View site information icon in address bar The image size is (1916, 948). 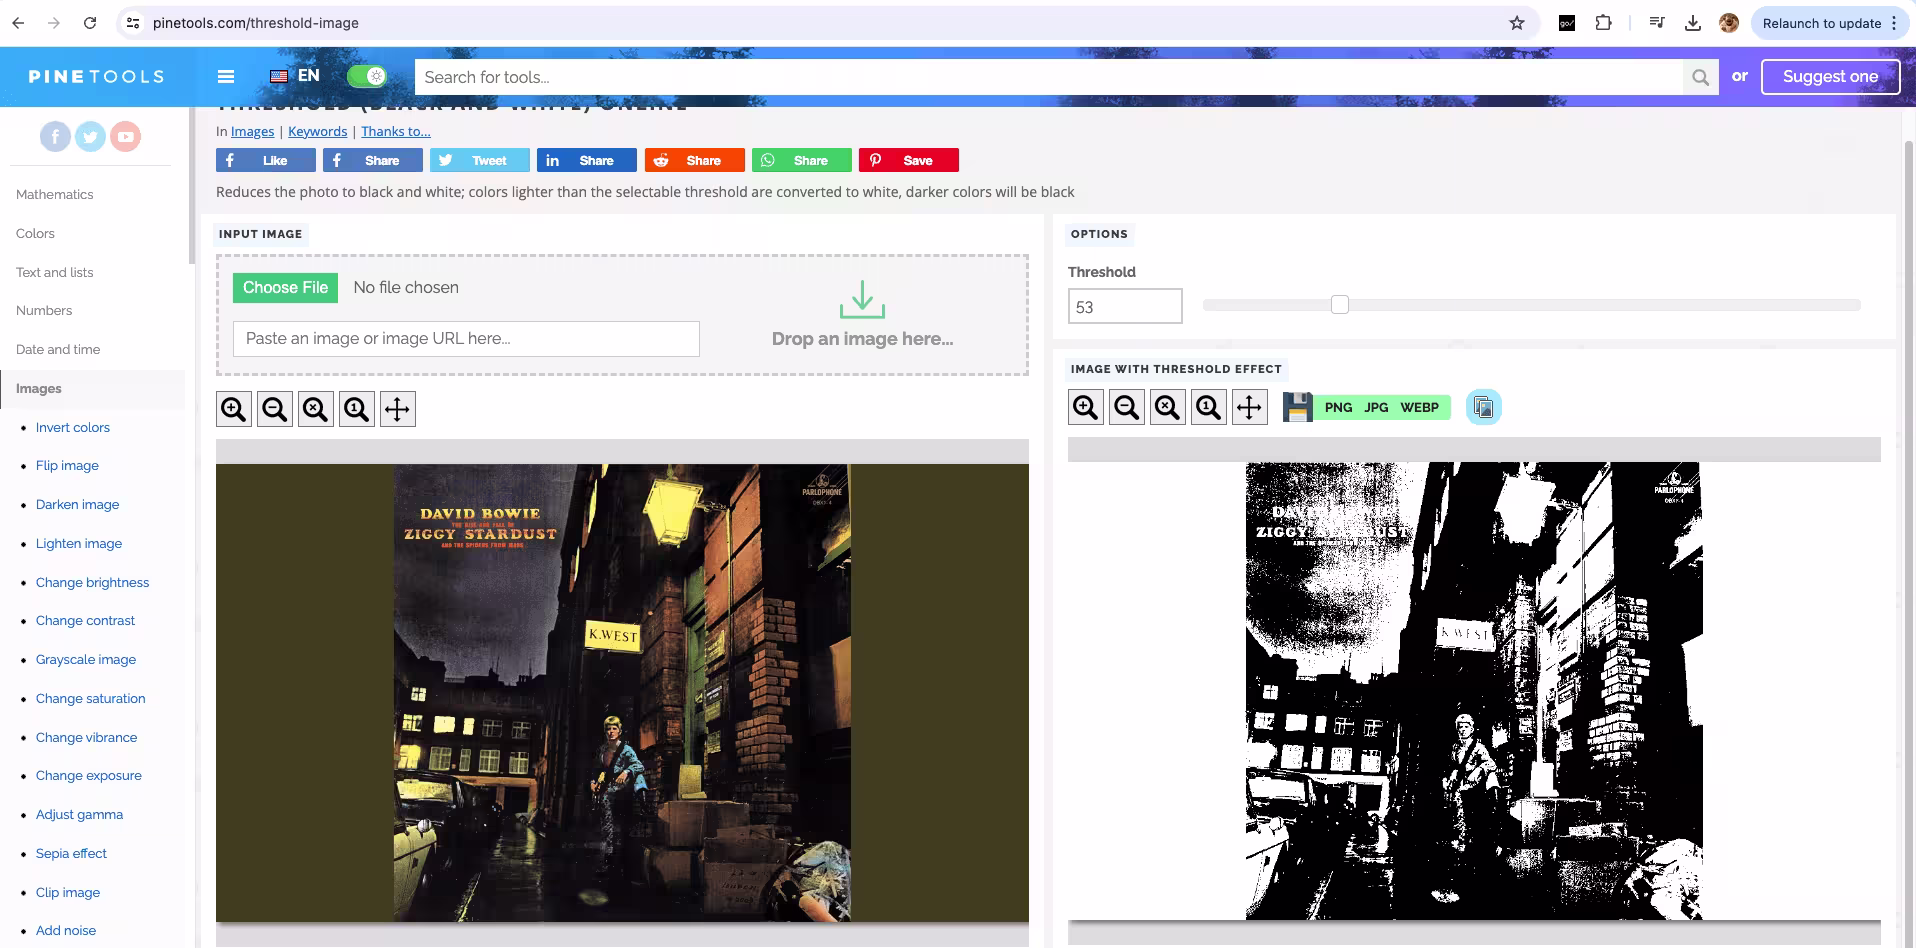(133, 23)
